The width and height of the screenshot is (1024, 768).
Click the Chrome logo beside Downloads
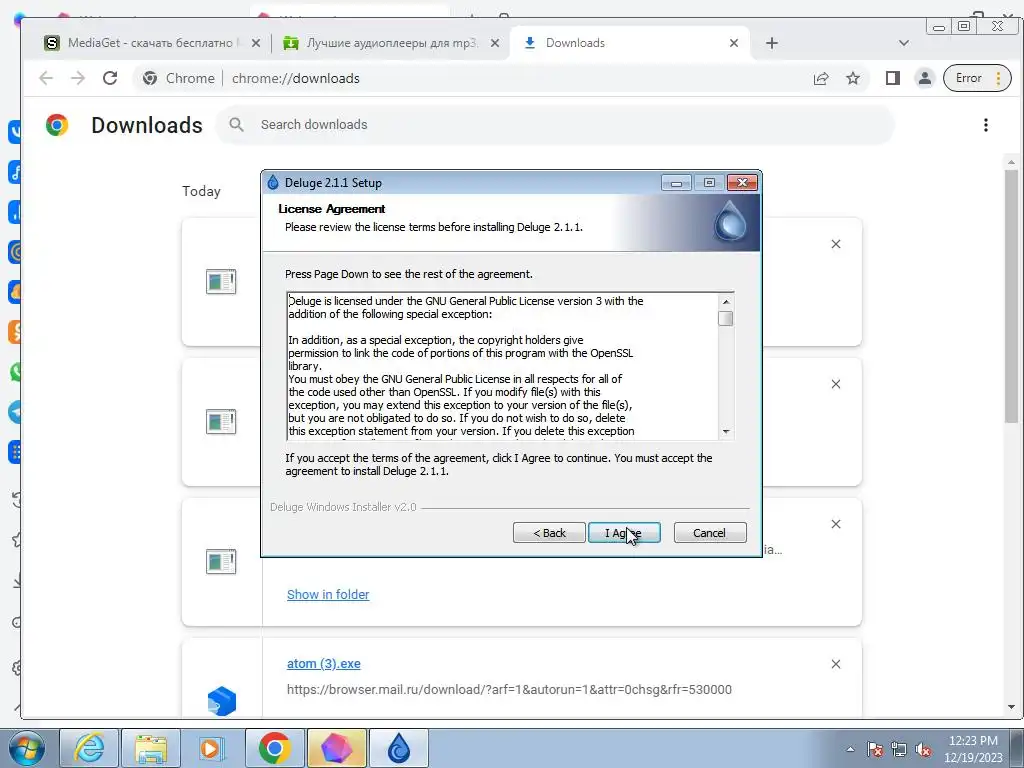[x=57, y=125]
